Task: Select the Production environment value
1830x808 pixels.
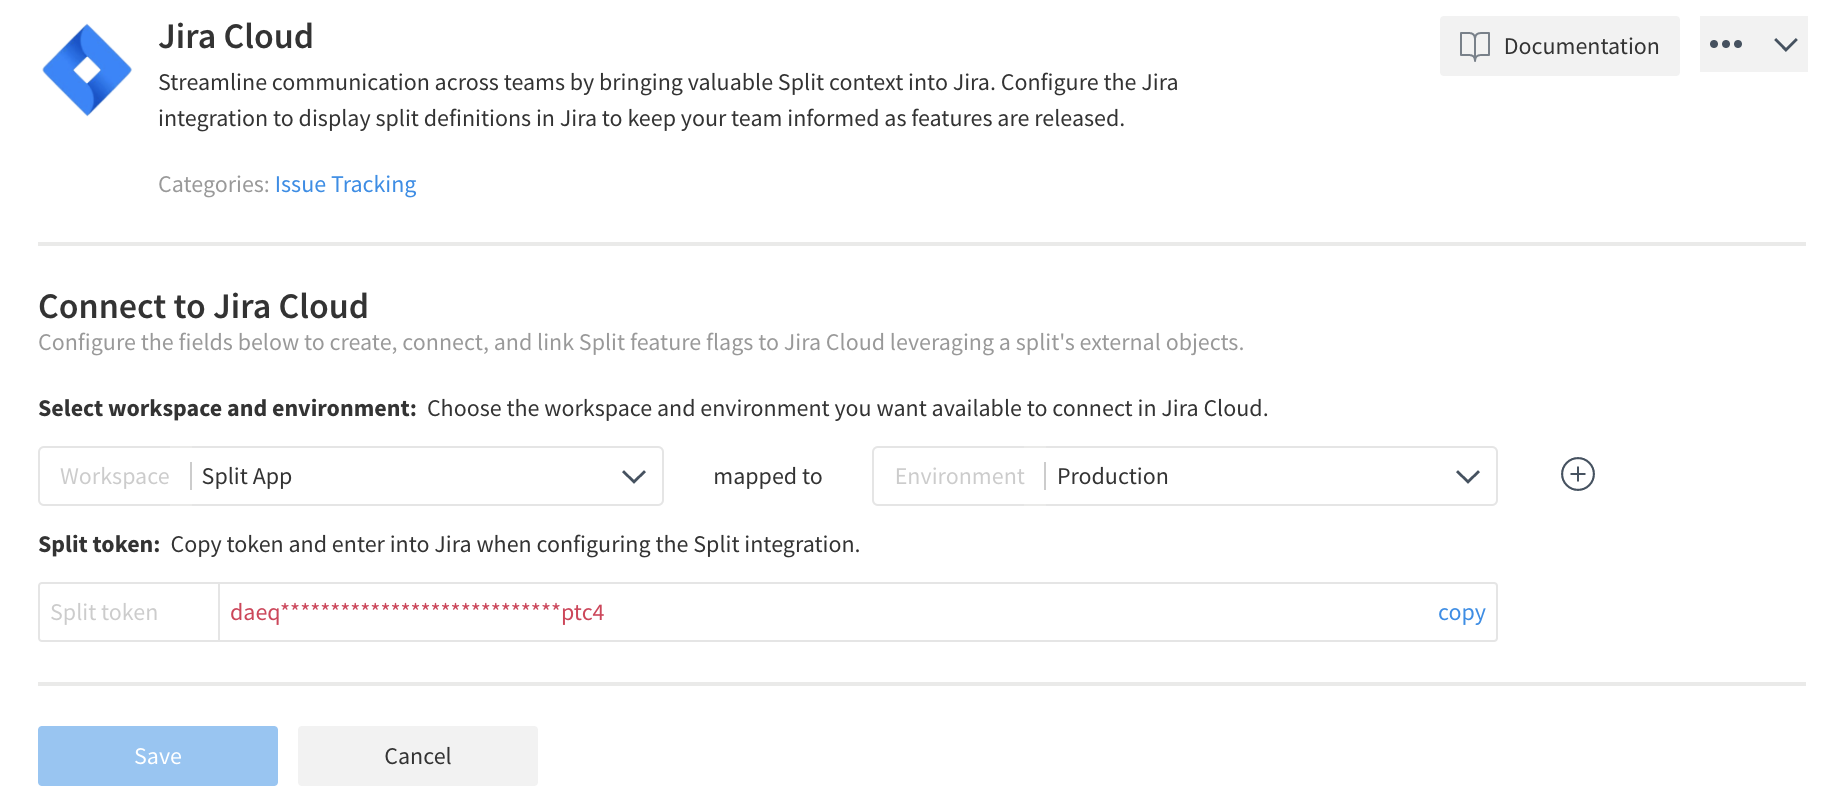Action: pyautogui.click(x=1112, y=476)
